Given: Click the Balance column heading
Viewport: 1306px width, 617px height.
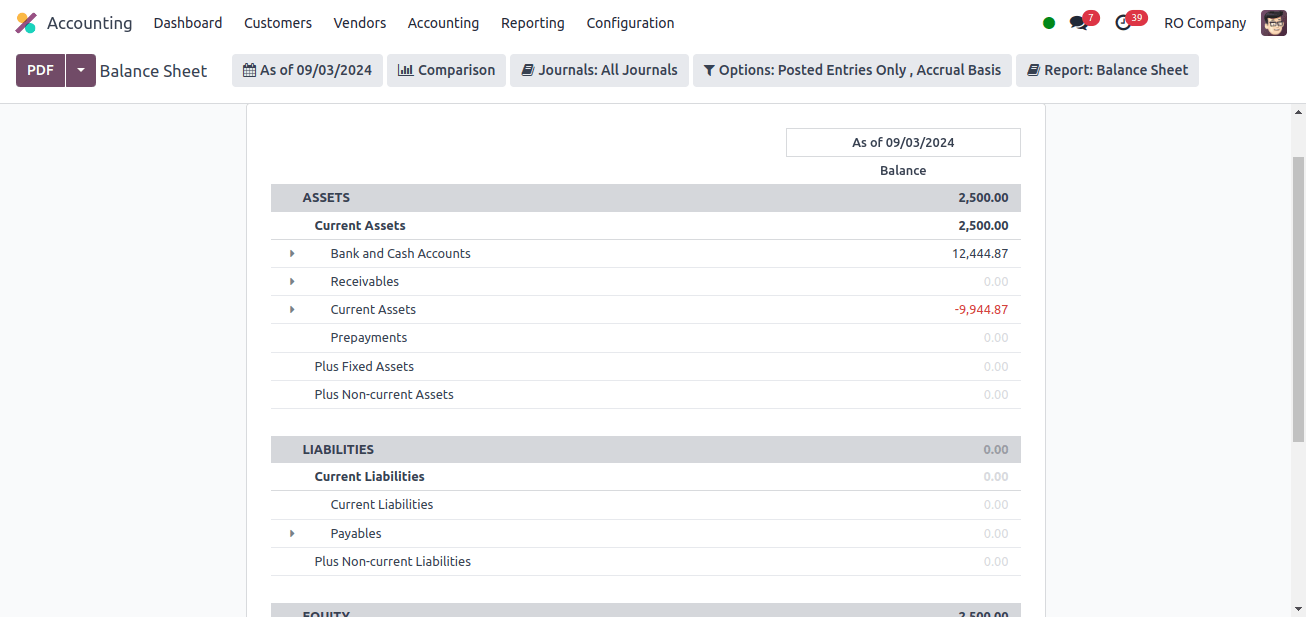Looking at the screenshot, I should [x=903, y=171].
